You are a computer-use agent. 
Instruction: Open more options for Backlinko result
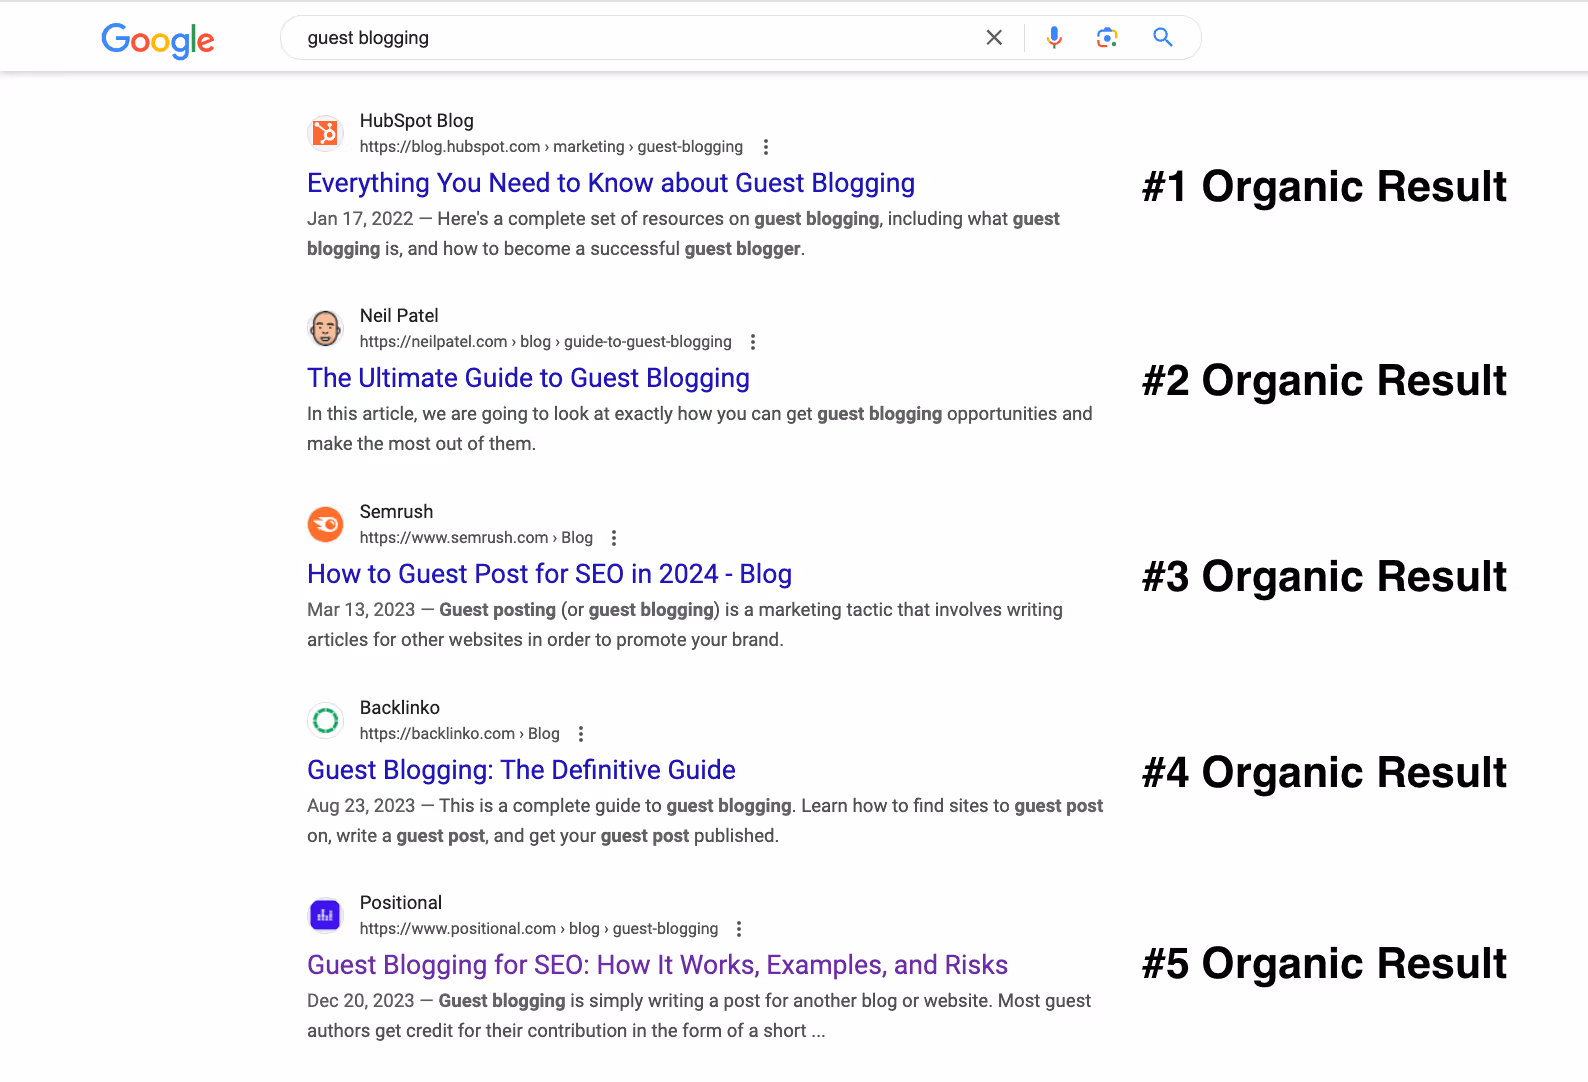(x=581, y=734)
